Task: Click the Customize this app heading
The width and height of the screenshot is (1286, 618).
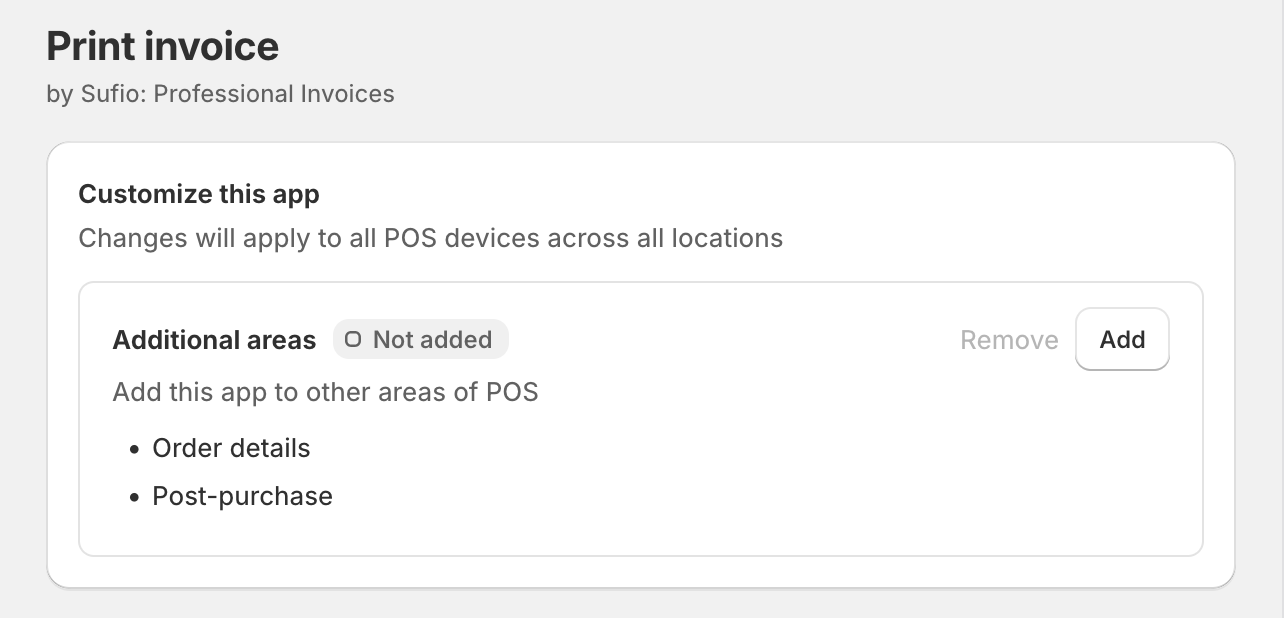Action: tap(198, 194)
